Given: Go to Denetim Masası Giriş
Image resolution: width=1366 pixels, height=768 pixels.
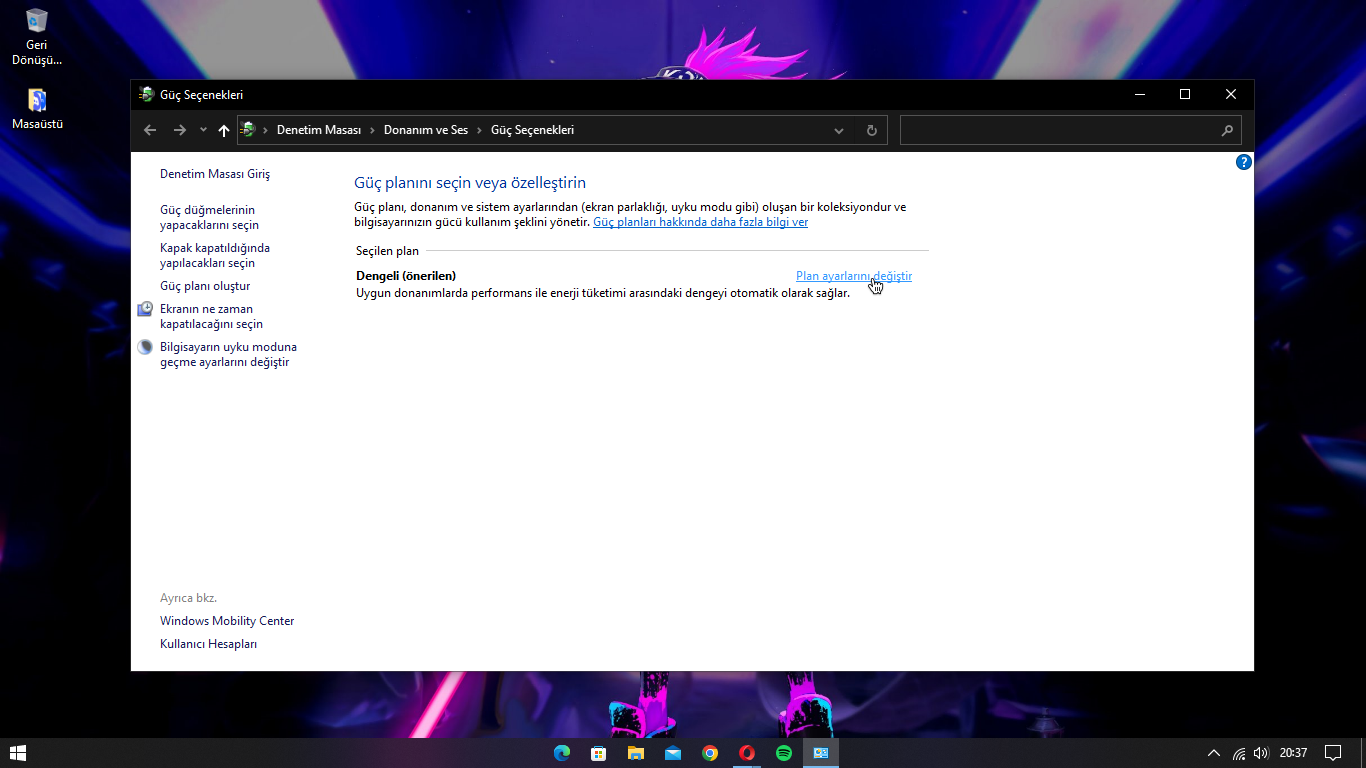Looking at the screenshot, I should point(215,174).
